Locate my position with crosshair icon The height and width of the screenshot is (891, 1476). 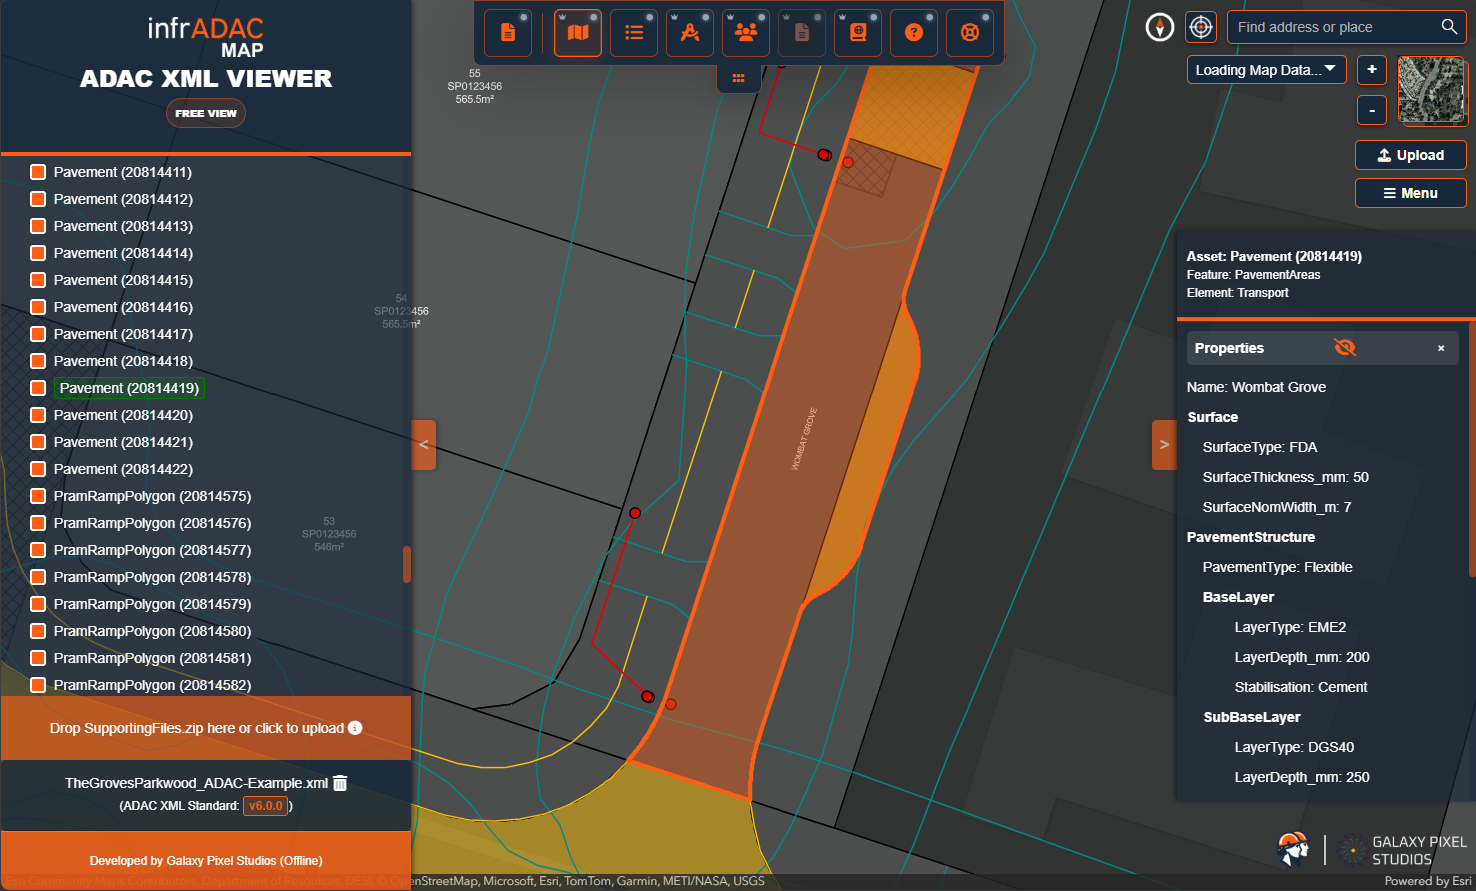(x=1201, y=27)
